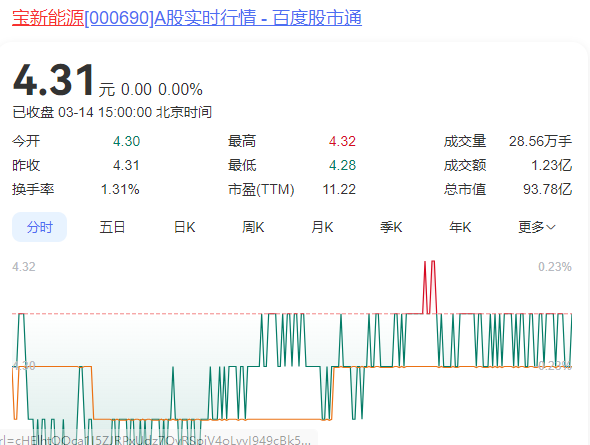Click the 换手率 value 1.31%
The image size is (590, 445).
point(120,189)
